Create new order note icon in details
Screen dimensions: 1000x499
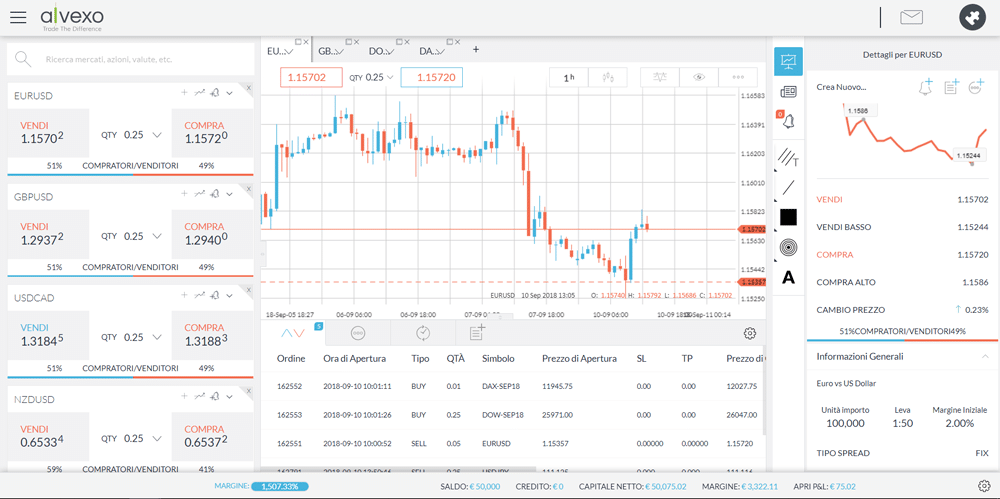click(x=952, y=87)
